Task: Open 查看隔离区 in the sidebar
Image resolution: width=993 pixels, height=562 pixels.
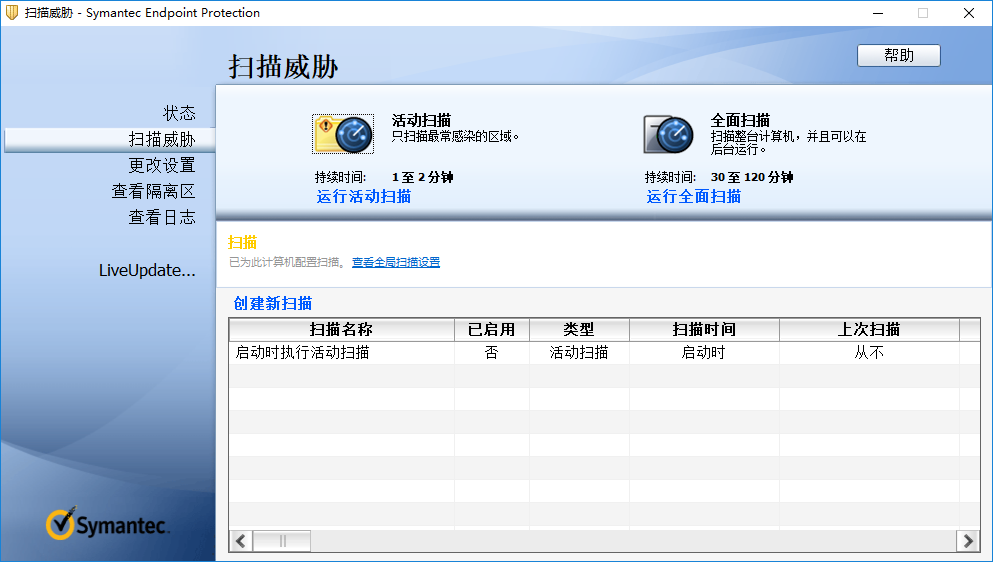Action: click(153, 191)
